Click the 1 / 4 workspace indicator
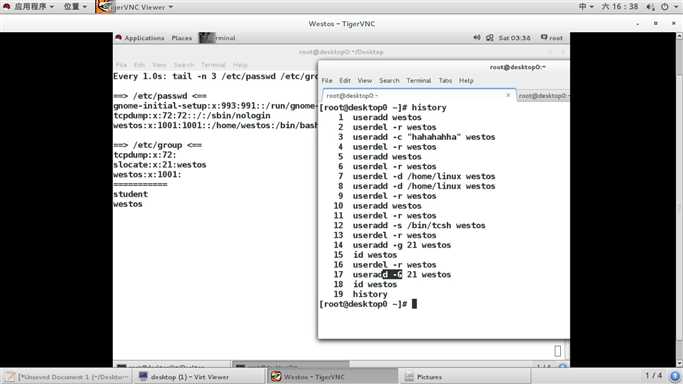Viewport: 683px width, 384px height. [x=653, y=375]
